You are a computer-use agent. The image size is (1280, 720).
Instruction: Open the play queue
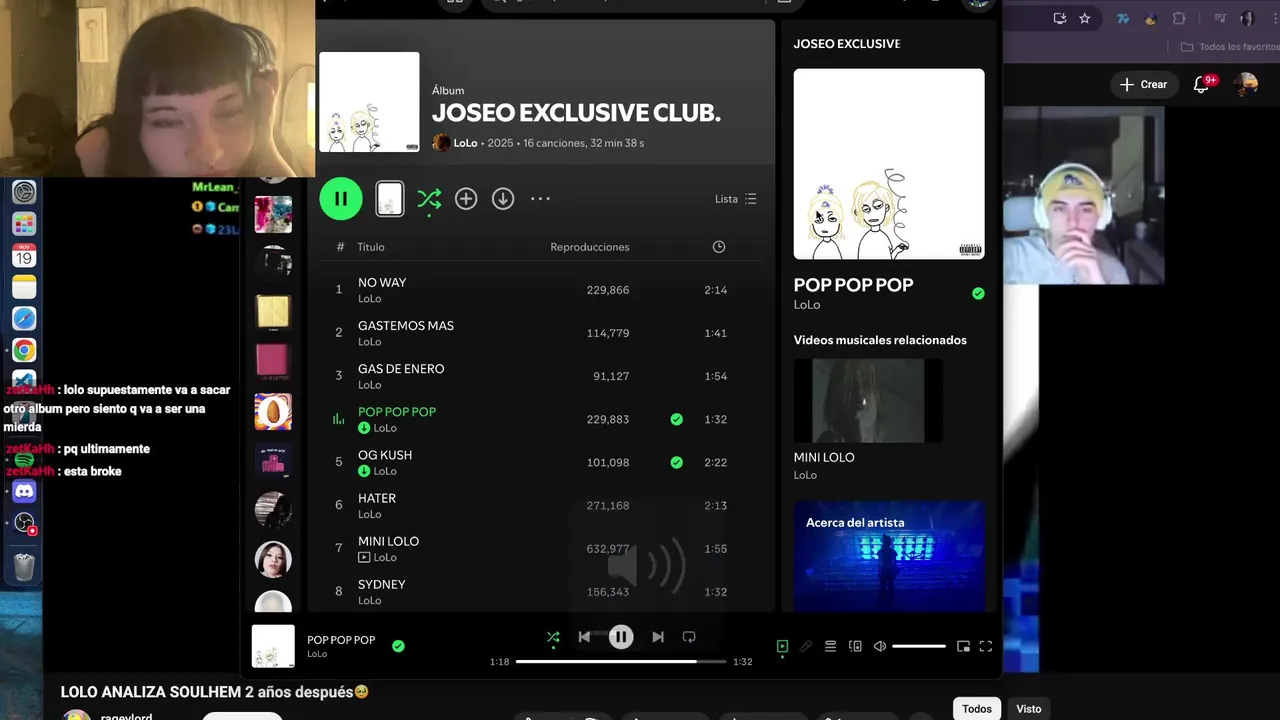(x=830, y=646)
